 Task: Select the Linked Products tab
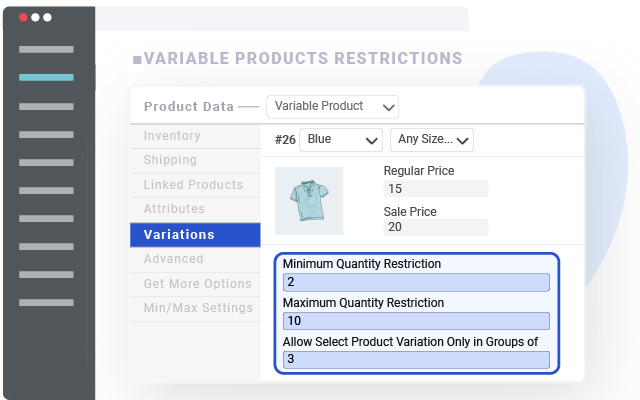[193, 185]
